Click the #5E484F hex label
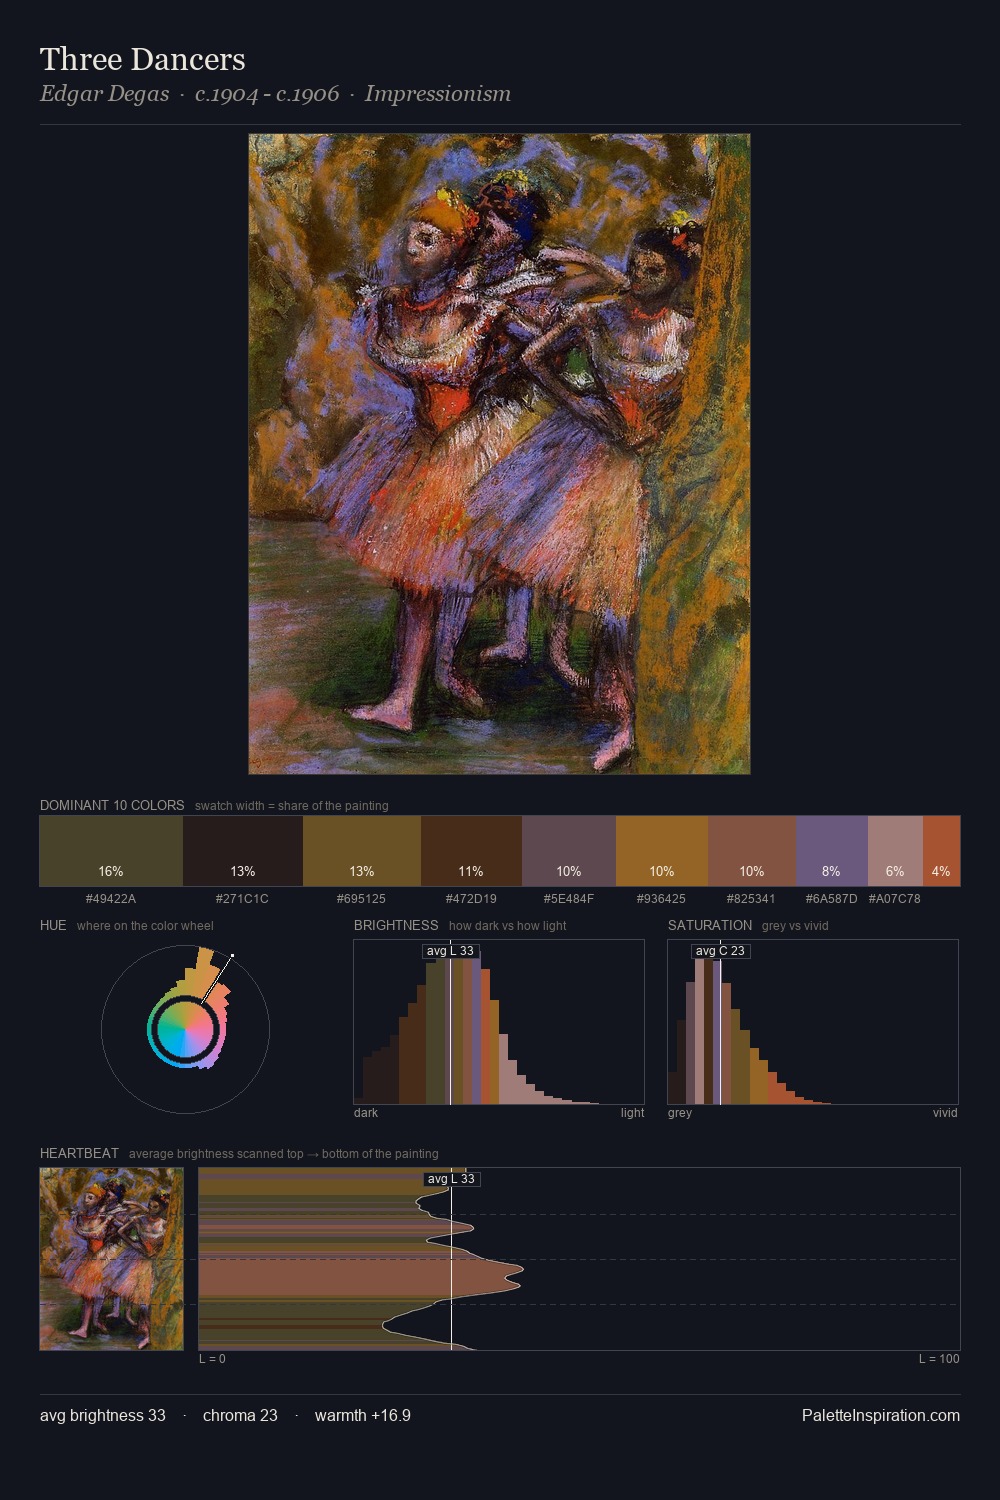1000x1500 pixels. 569,899
